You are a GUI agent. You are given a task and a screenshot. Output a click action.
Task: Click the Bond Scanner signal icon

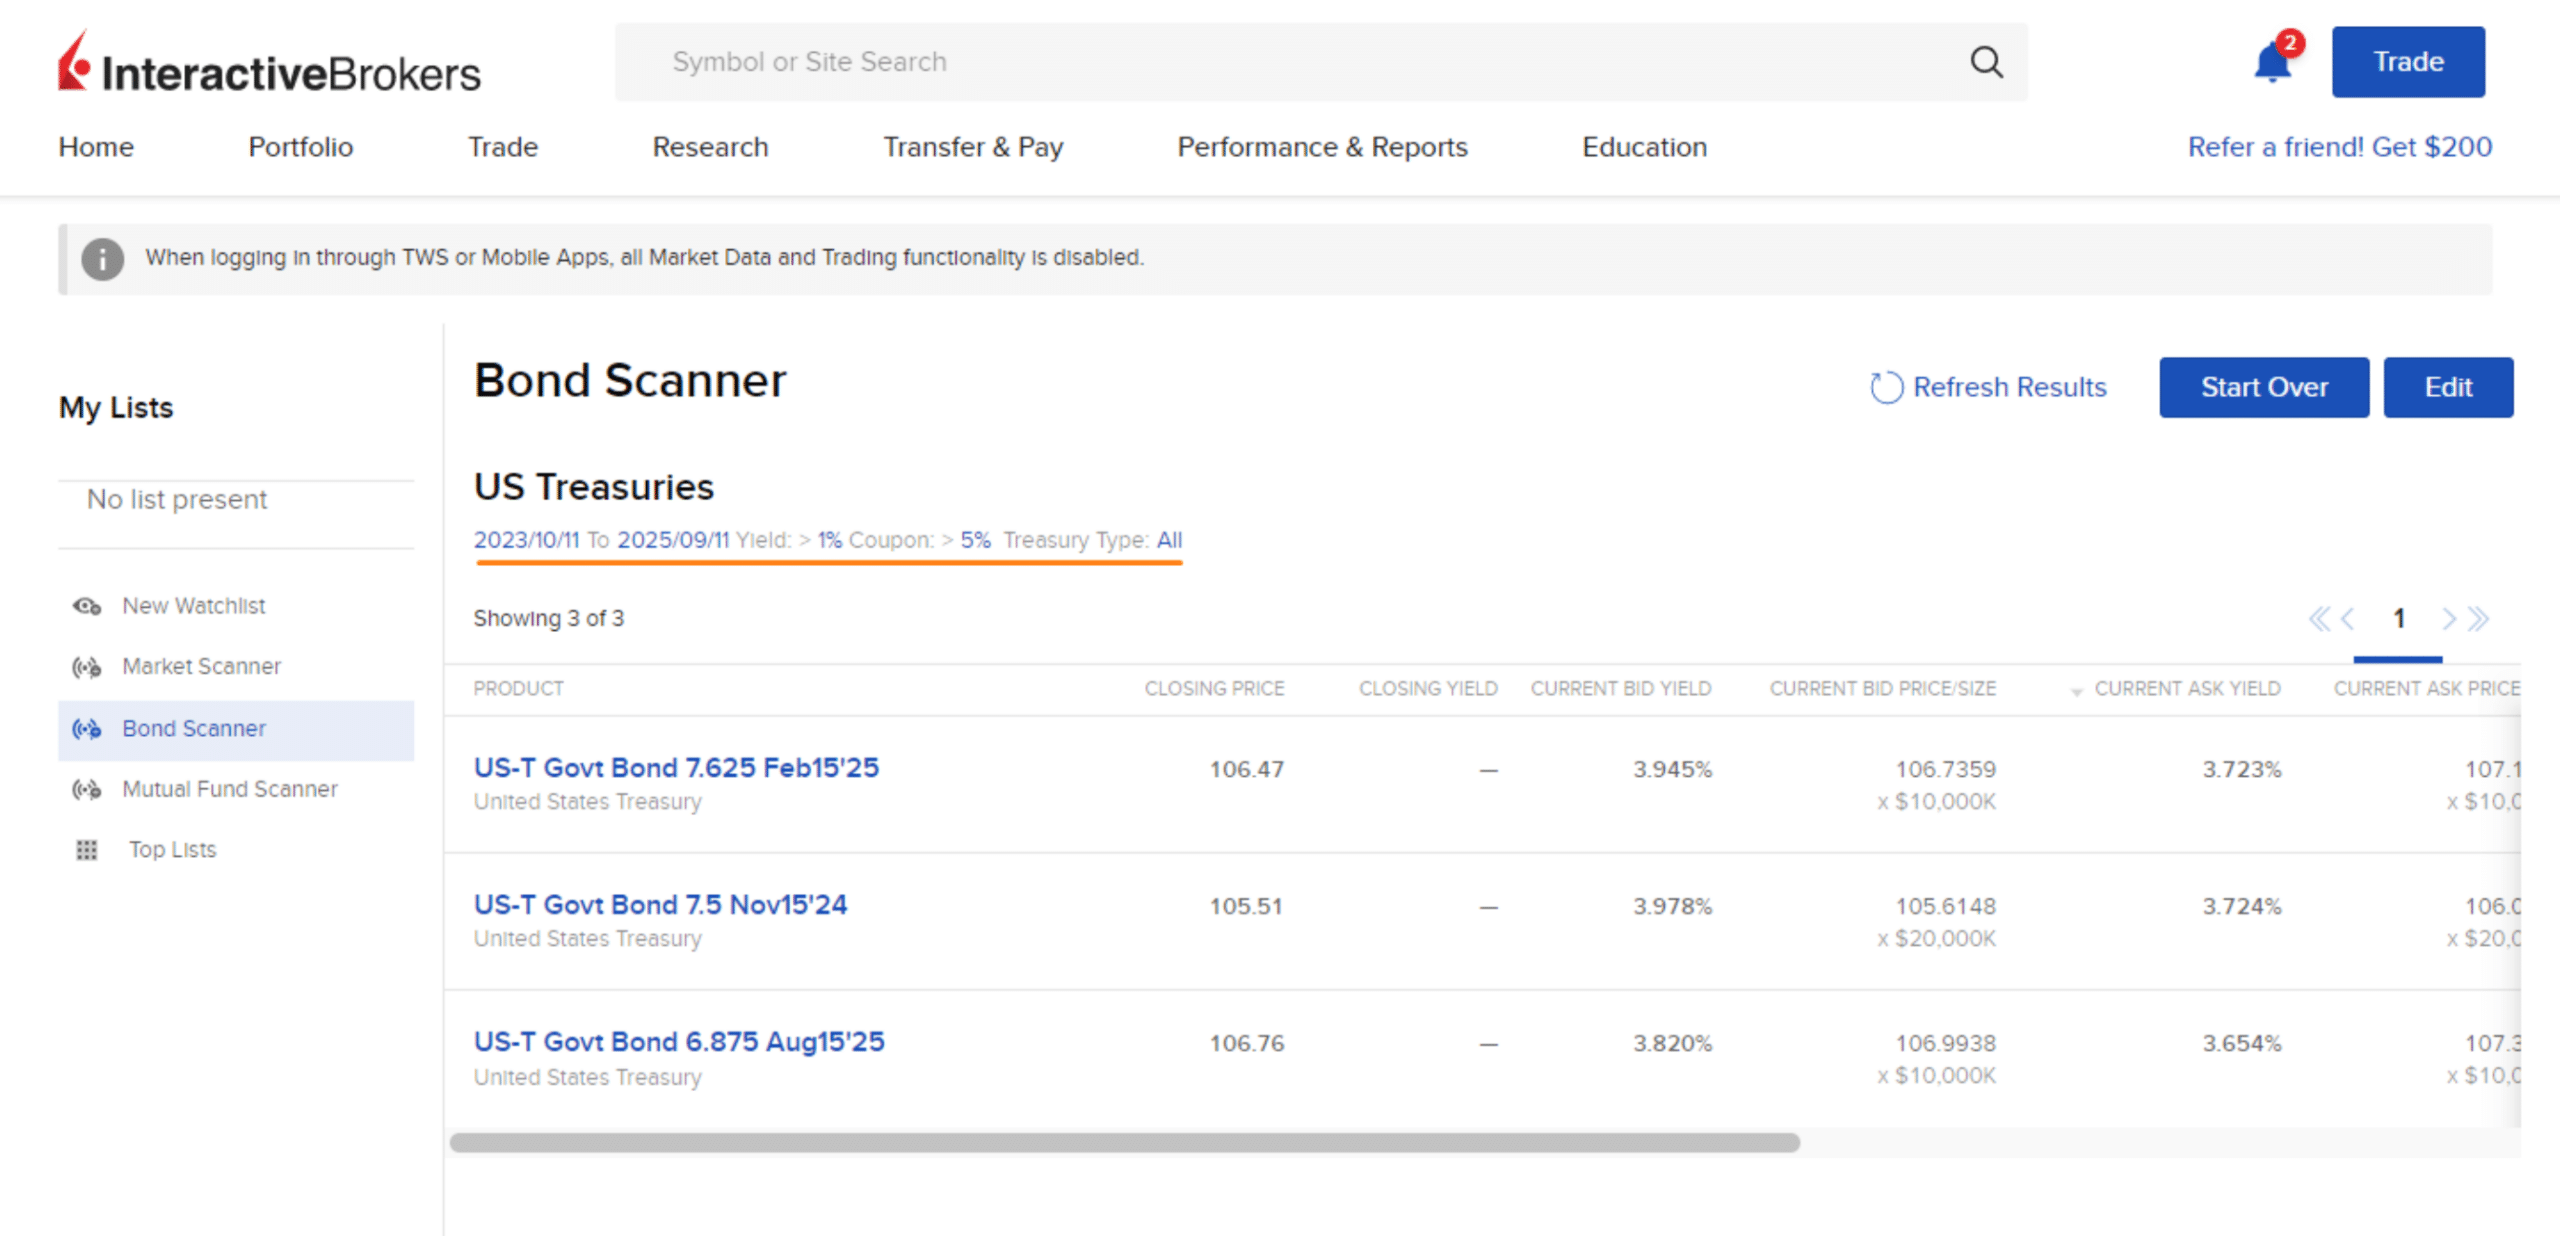pos(87,729)
